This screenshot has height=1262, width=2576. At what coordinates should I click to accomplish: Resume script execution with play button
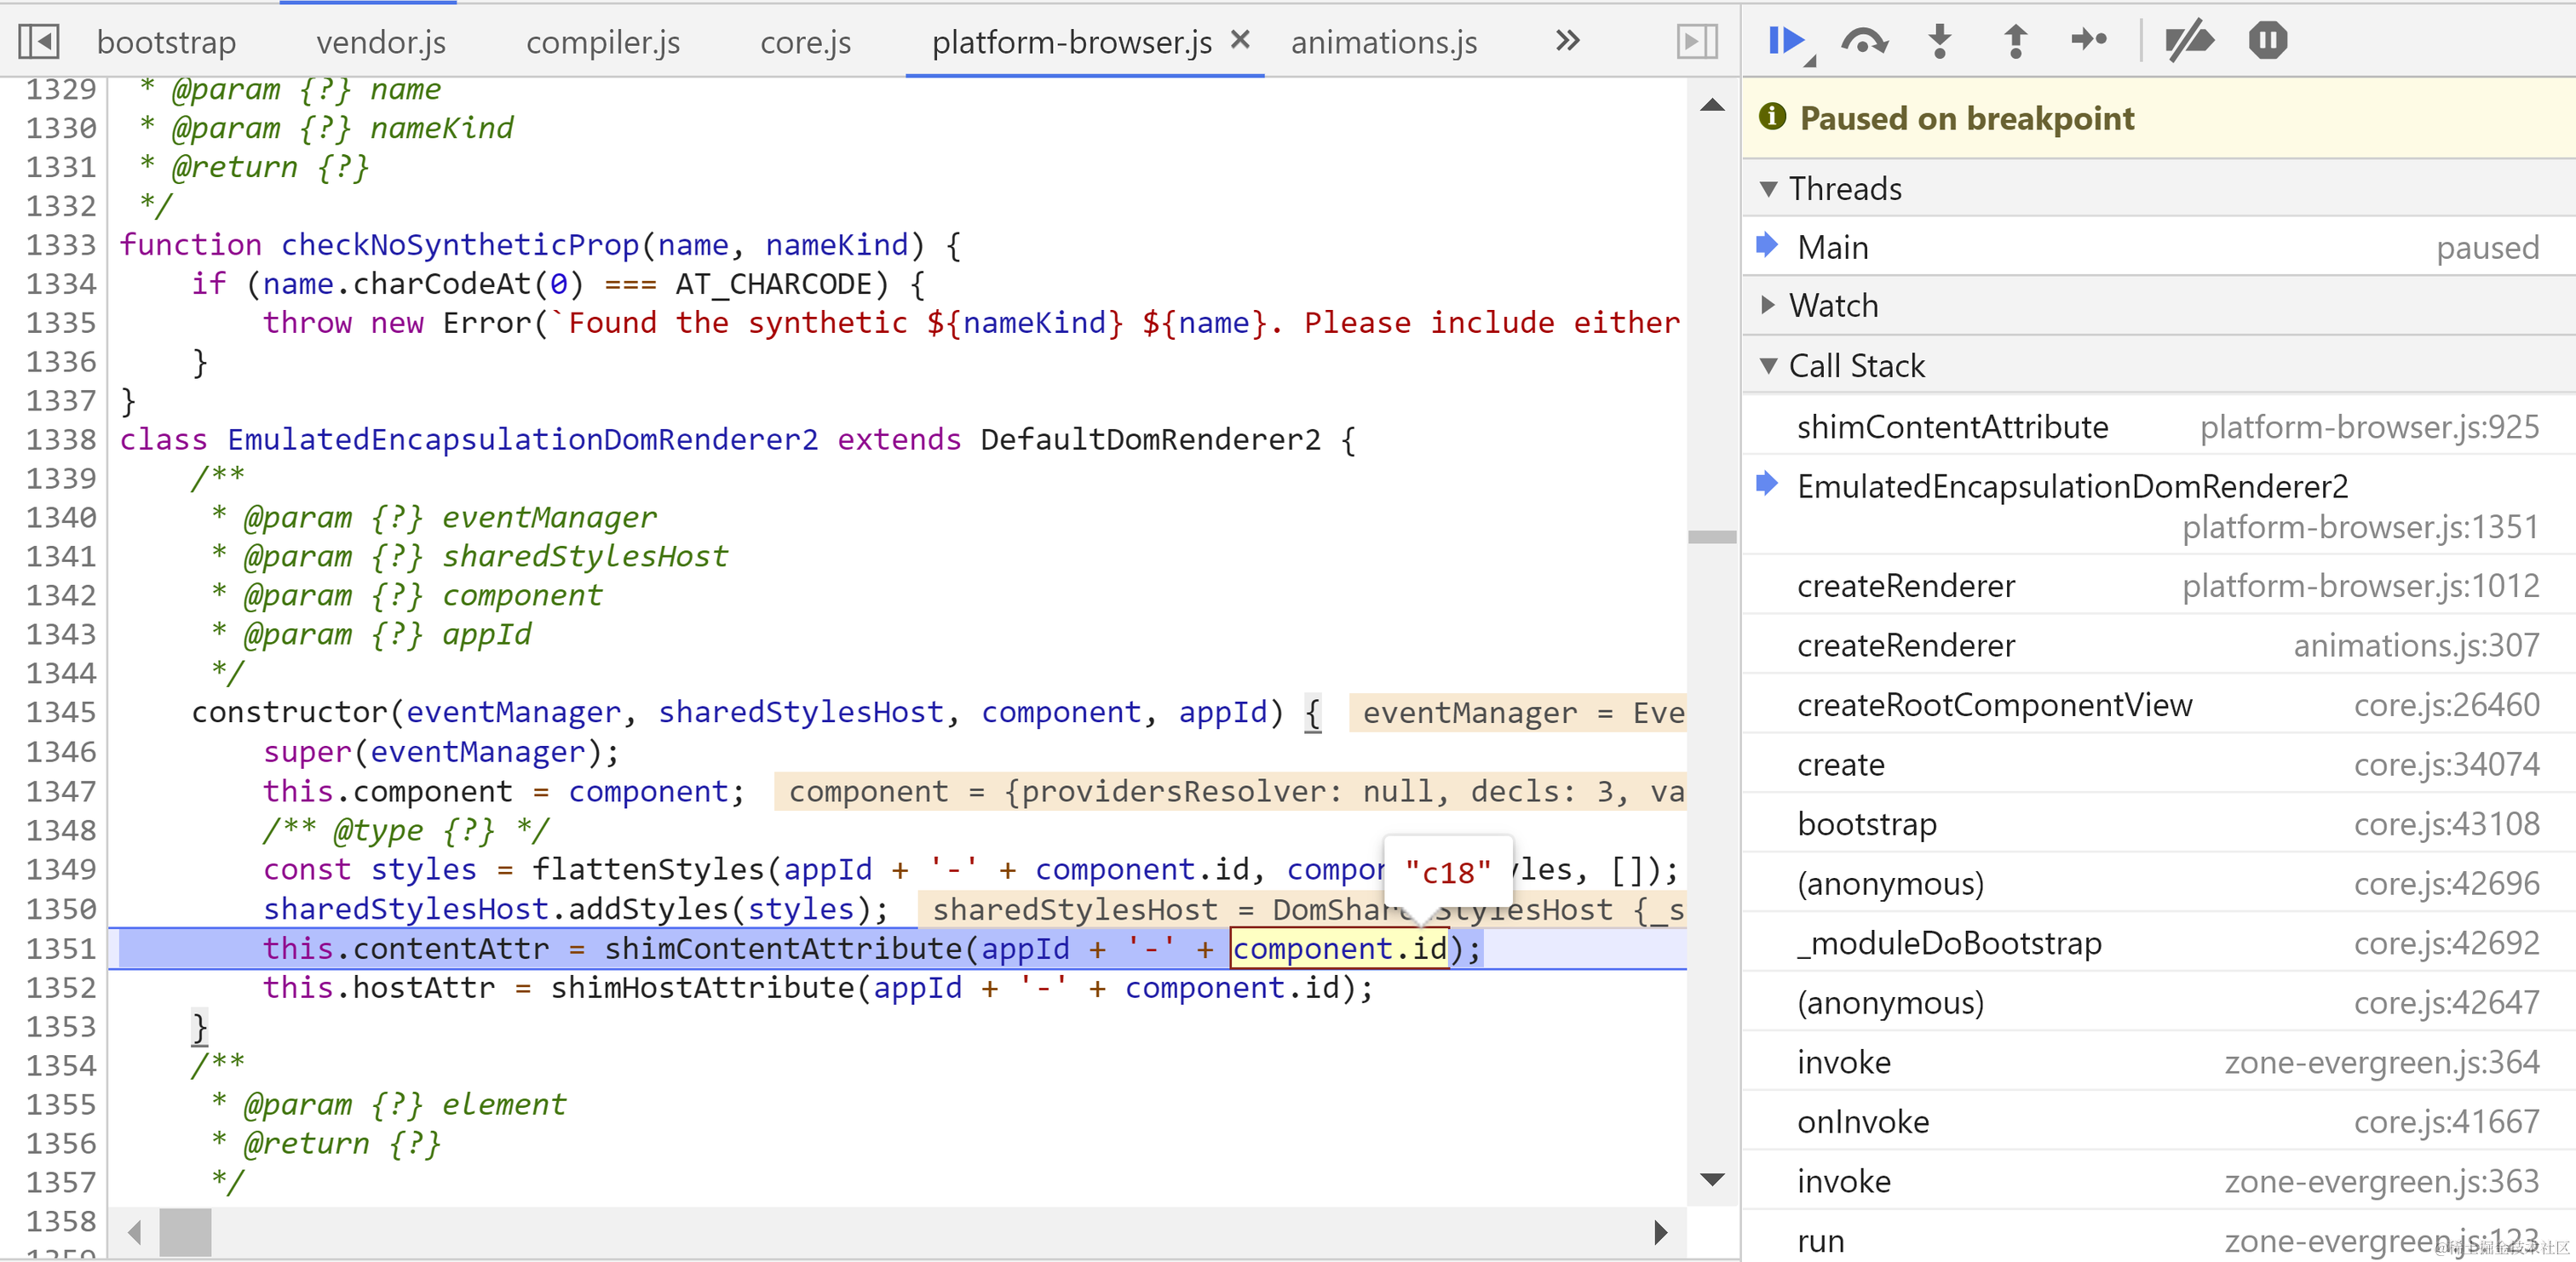tap(1786, 41)
